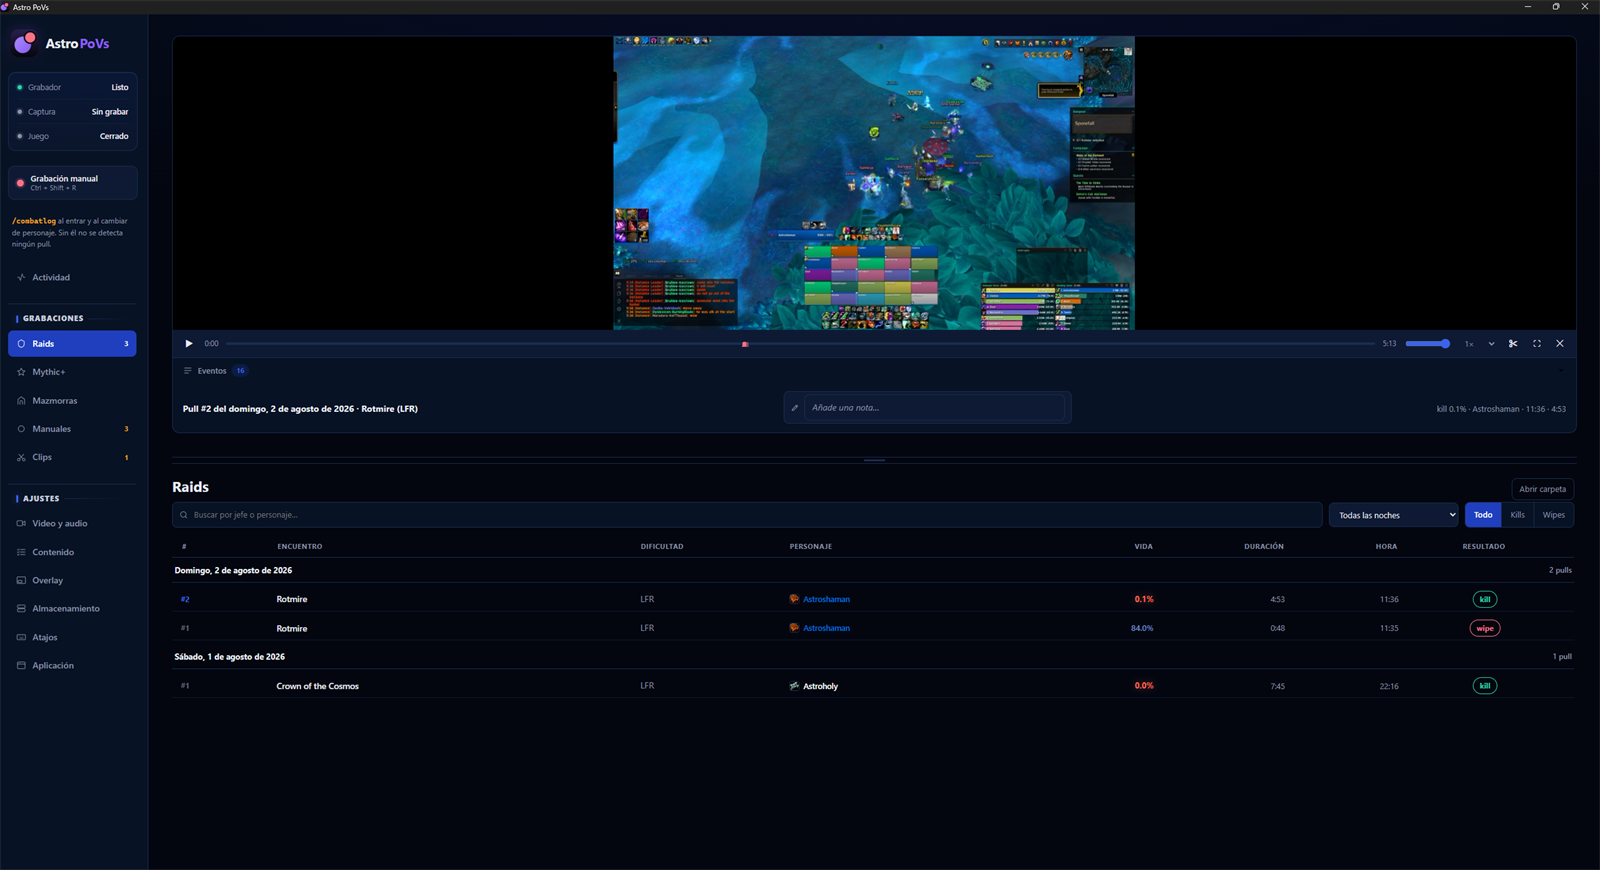1600x870 pixels.
Task: Open Almacenamiento settings
Action: pyautogui.click(x=73, y=609)
